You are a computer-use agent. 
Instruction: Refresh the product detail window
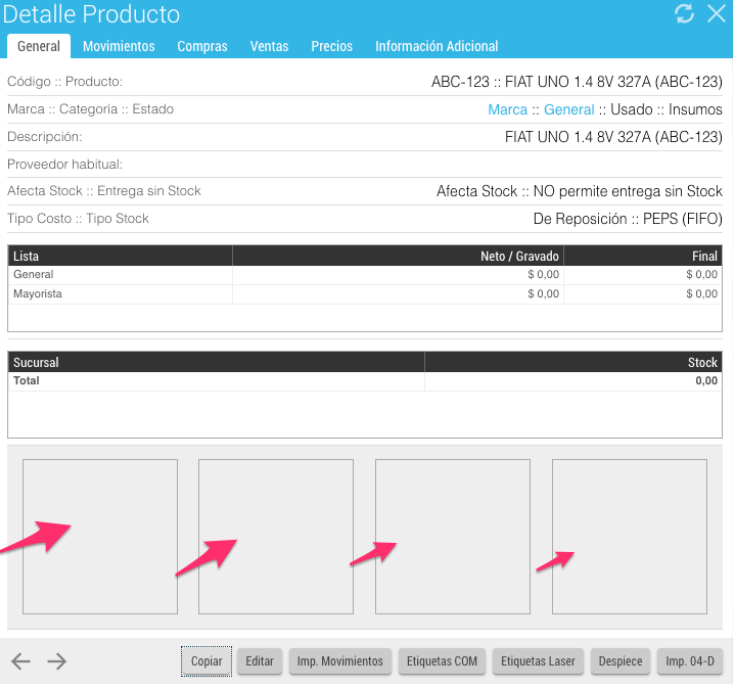684,13
